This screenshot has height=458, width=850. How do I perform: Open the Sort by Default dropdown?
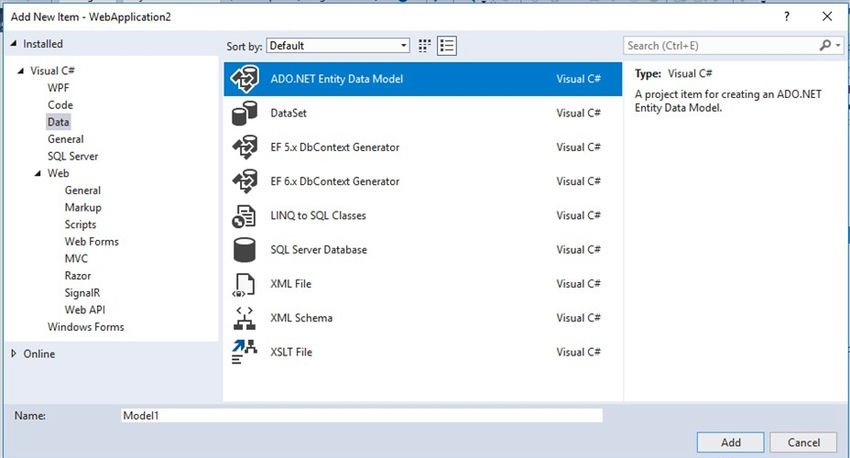click(338, 46)
